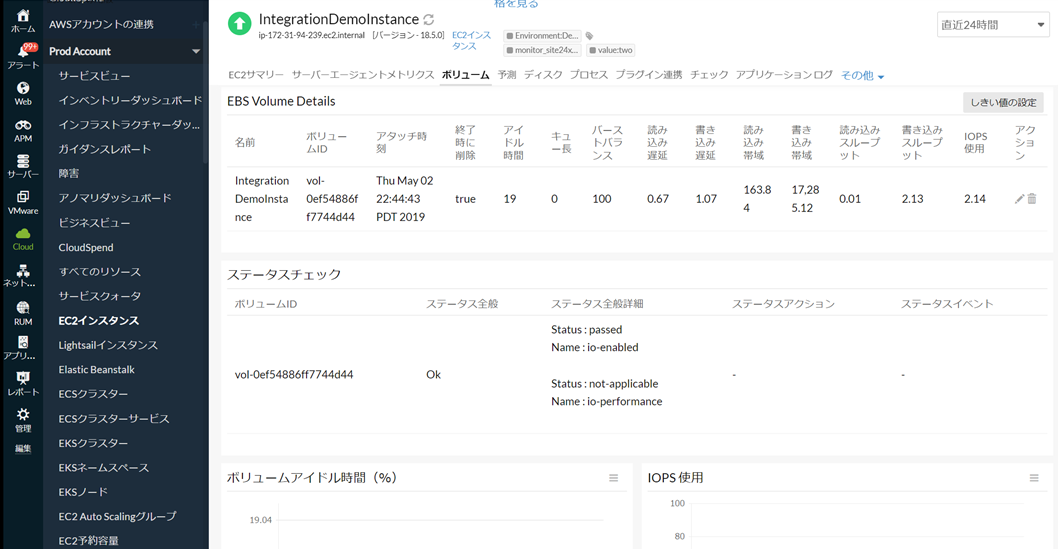Open CloudSpend in the sidebar menu
The height and width of the screenshot is (549, 1058).
86,247
